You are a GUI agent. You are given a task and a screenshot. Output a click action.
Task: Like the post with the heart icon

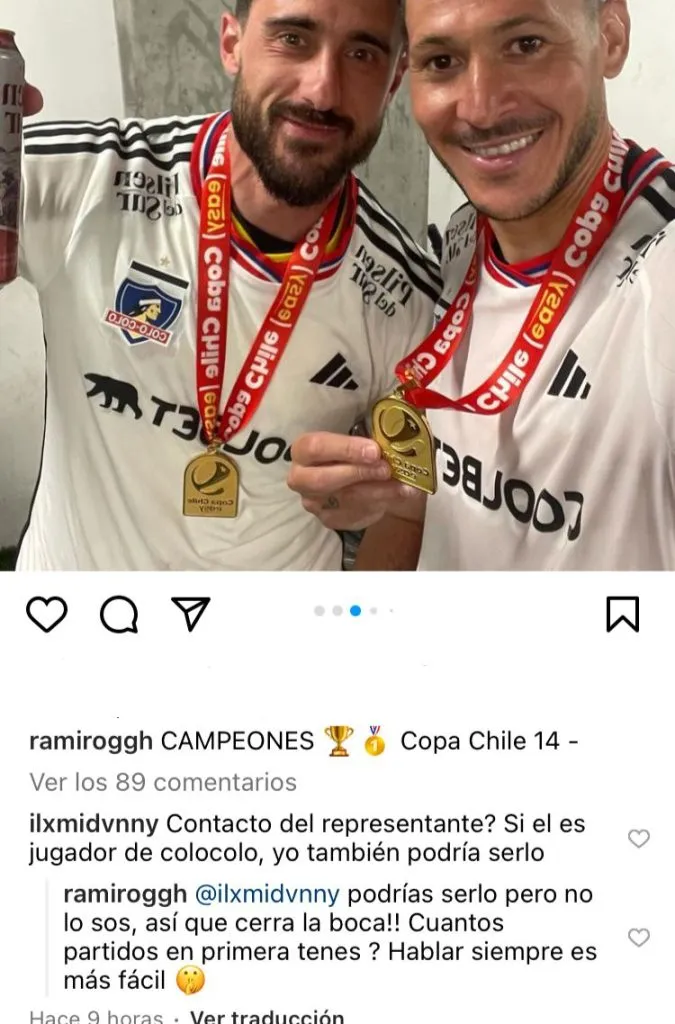click(47, 615)
